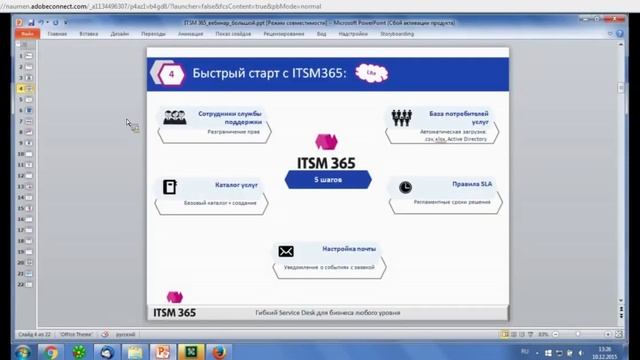Click 'Сотрудники службы поддержки' heading on slide

pos(230,118)
